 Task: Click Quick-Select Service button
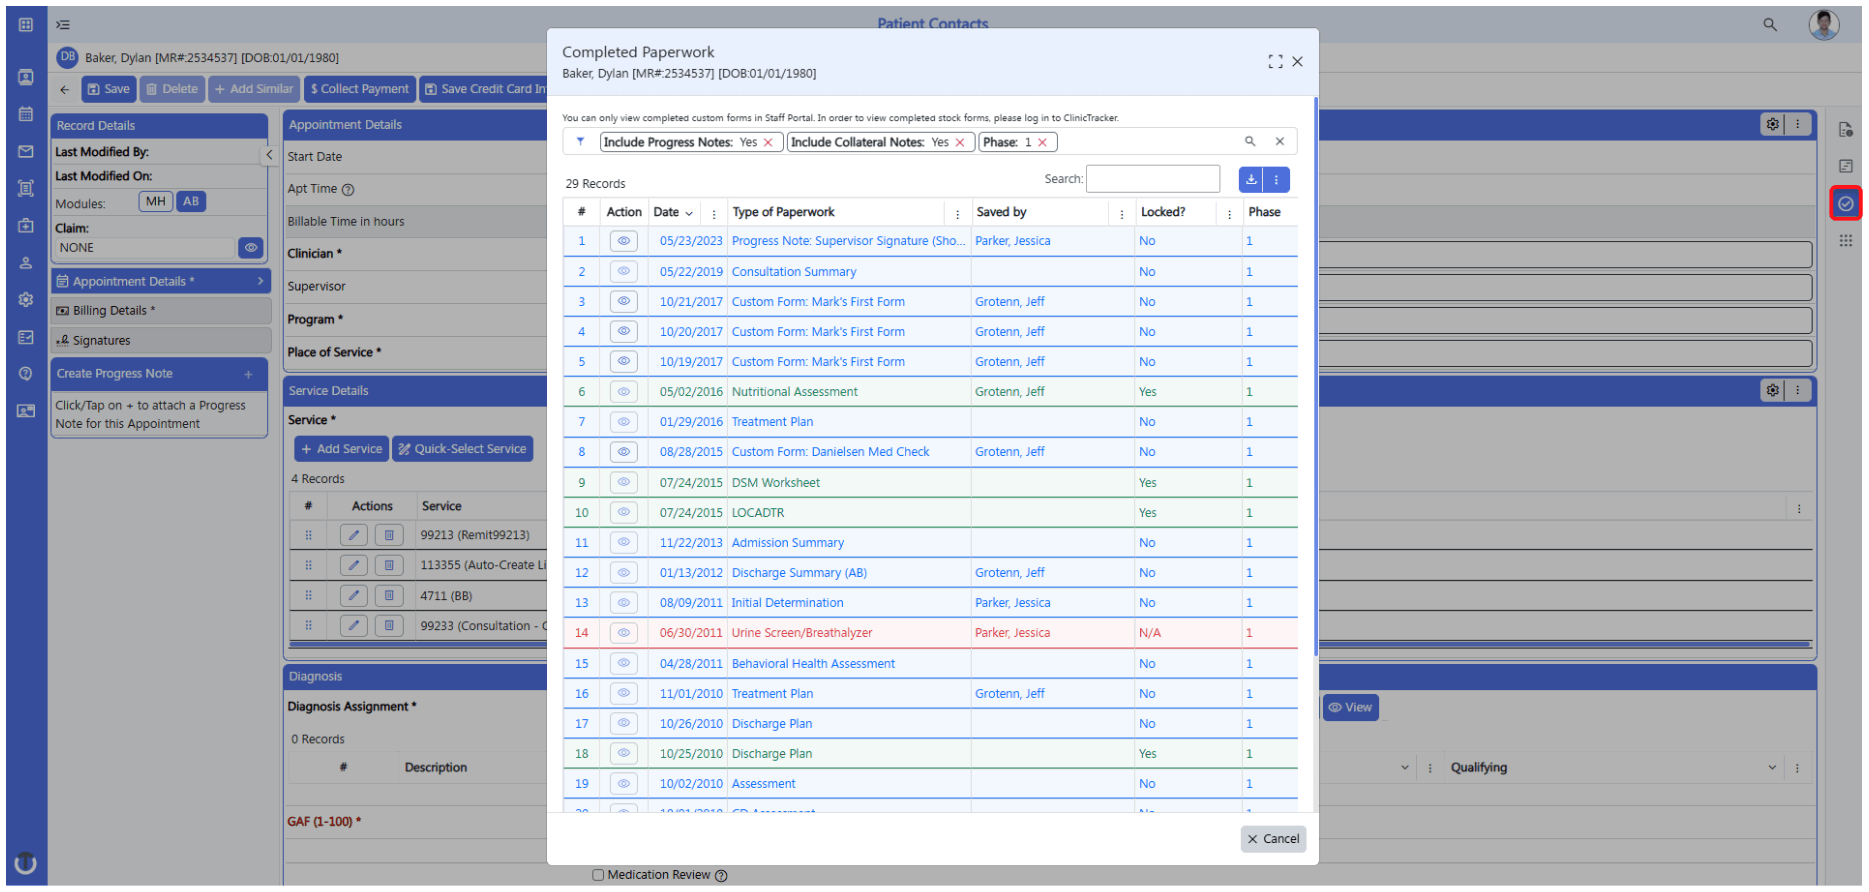[x=462, y=449]
